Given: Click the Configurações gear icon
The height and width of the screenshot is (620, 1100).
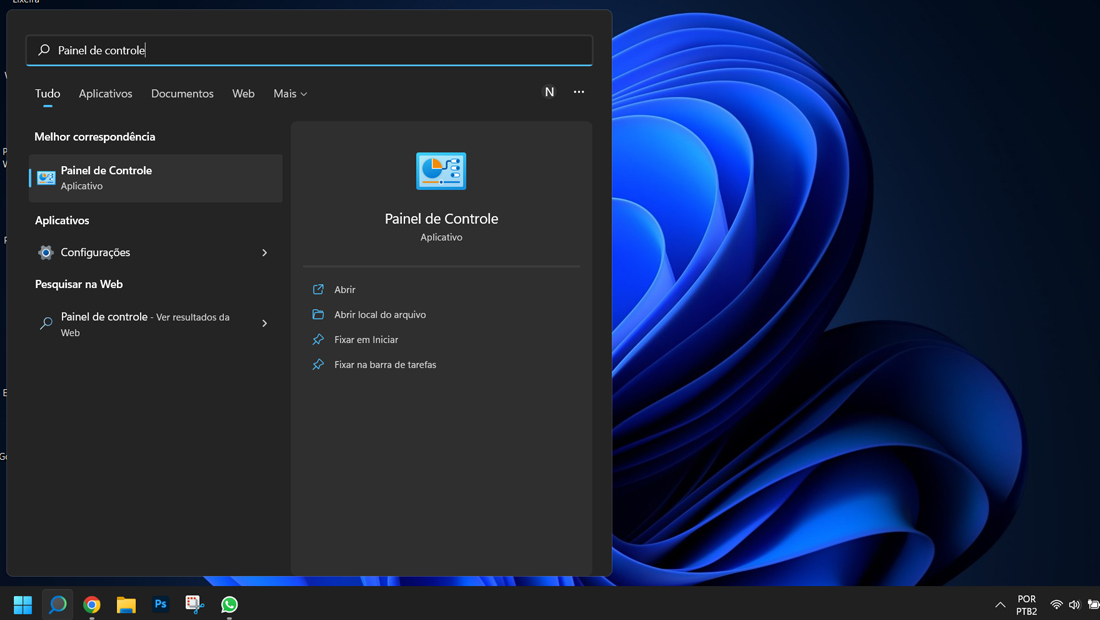Looking at the screenshot, I should (46, 252).
